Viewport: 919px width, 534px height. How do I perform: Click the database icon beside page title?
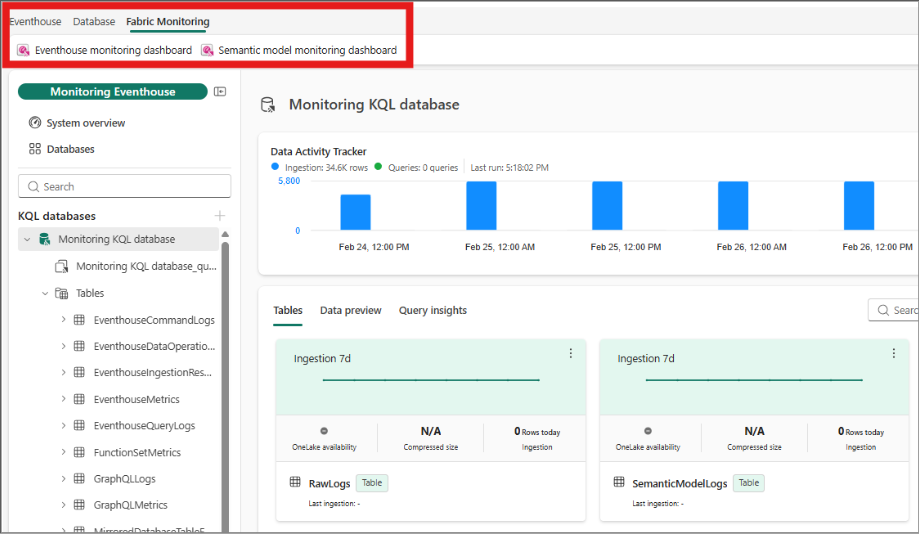[268, 105]
